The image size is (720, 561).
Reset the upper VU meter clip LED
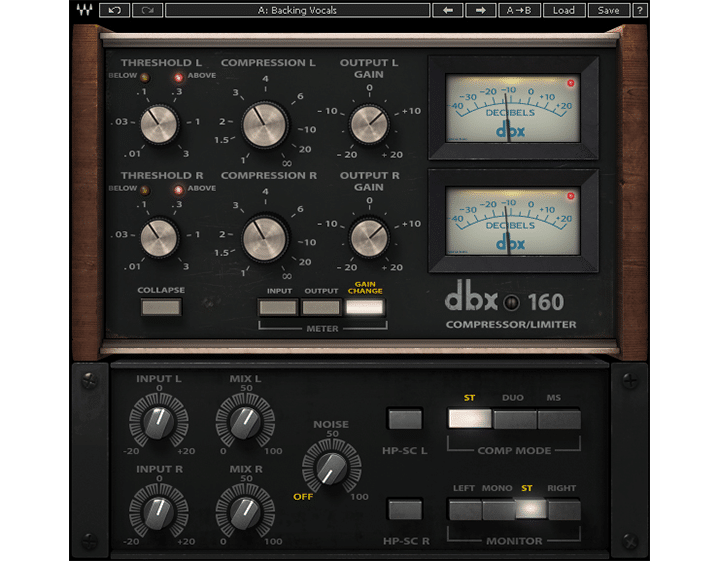(x=571, y=83)
